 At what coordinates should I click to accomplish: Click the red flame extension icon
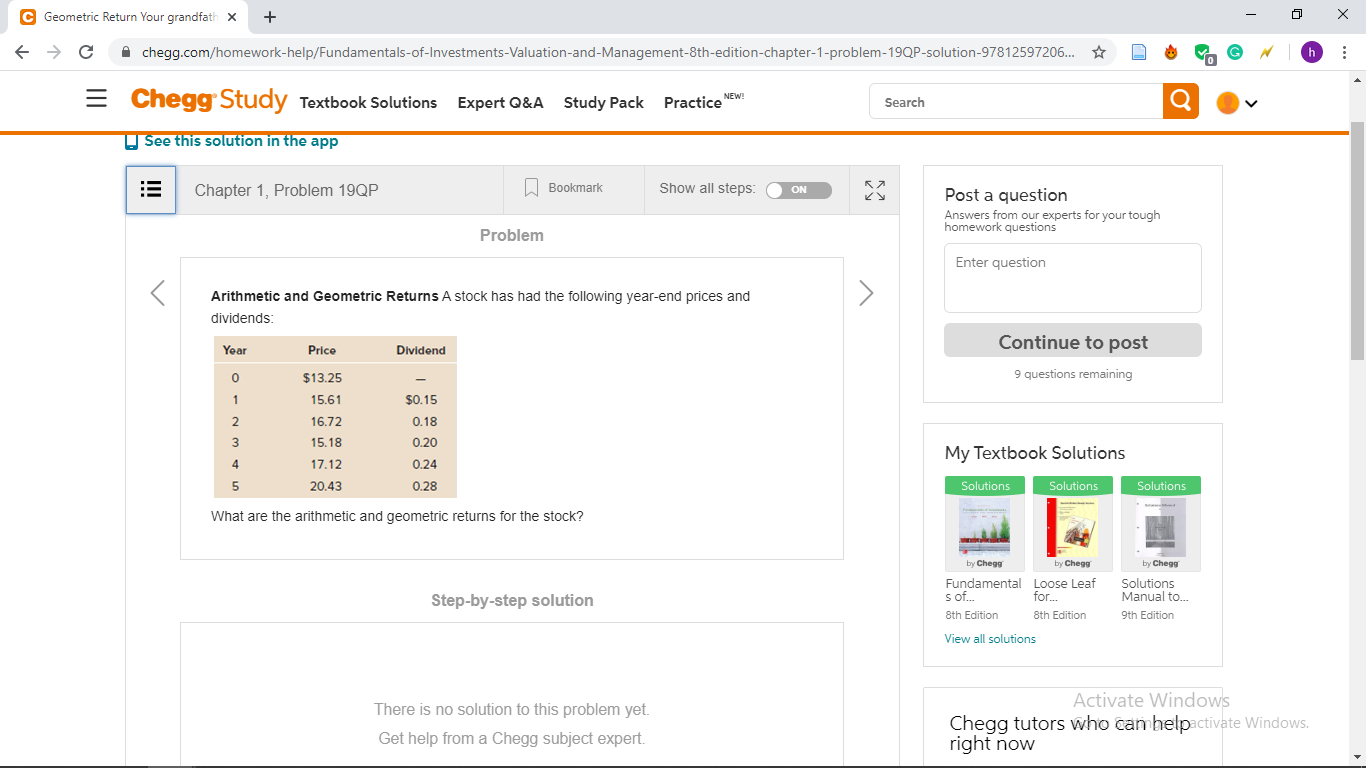click(x=1171, y=52)
